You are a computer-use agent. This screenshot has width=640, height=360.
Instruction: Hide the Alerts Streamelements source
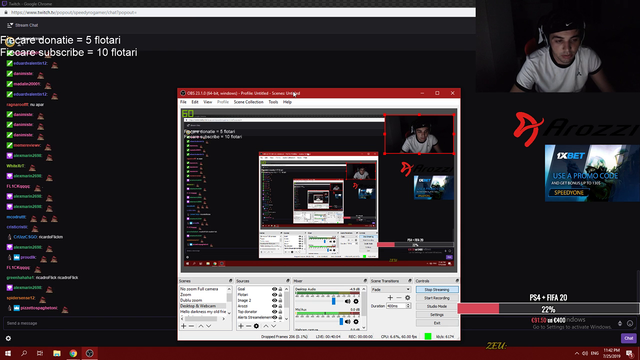(x=274, y=318)
